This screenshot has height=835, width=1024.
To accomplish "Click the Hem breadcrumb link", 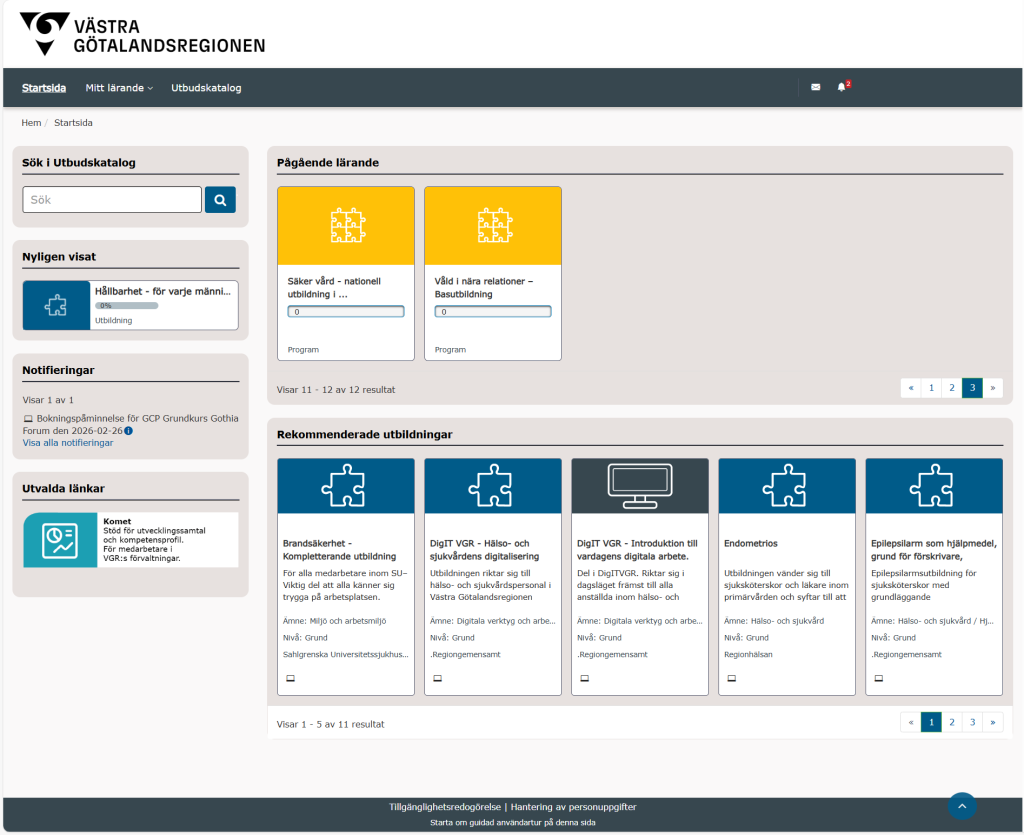I will 31,123.
